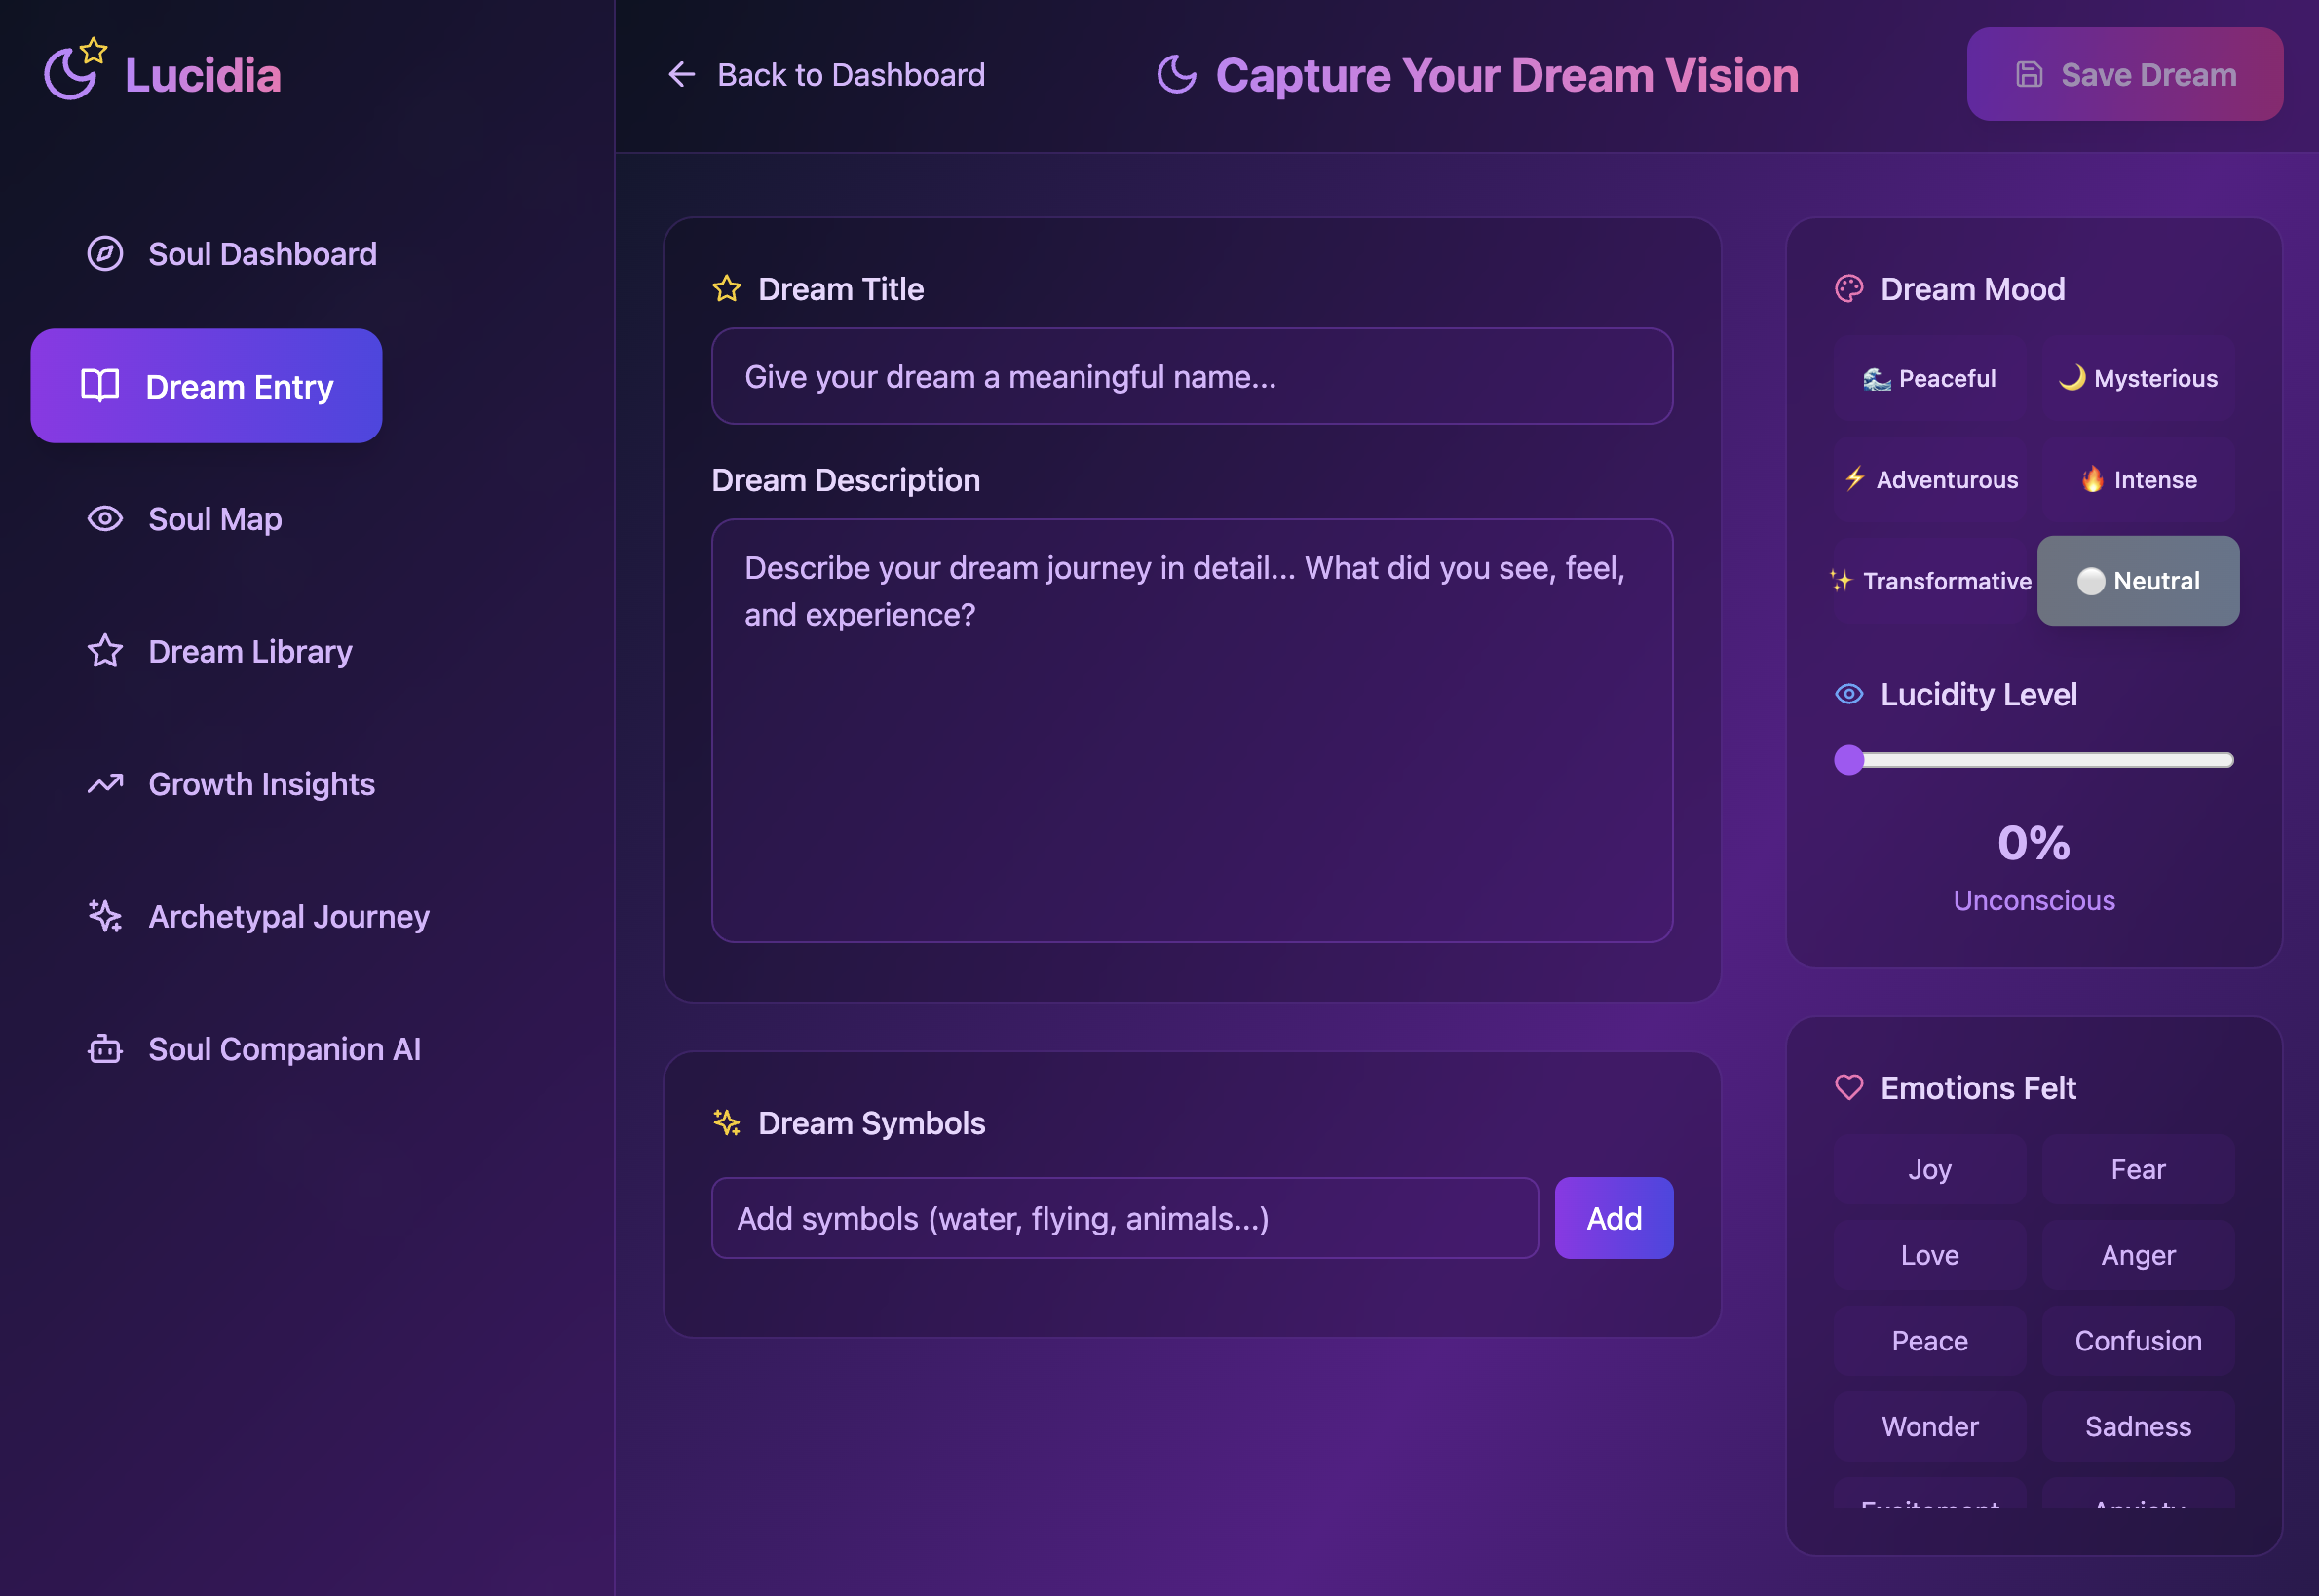The image size is (2319, 1596).
Task: Click the Growth Insights trend arrow icon
Action: coord(105,784)
